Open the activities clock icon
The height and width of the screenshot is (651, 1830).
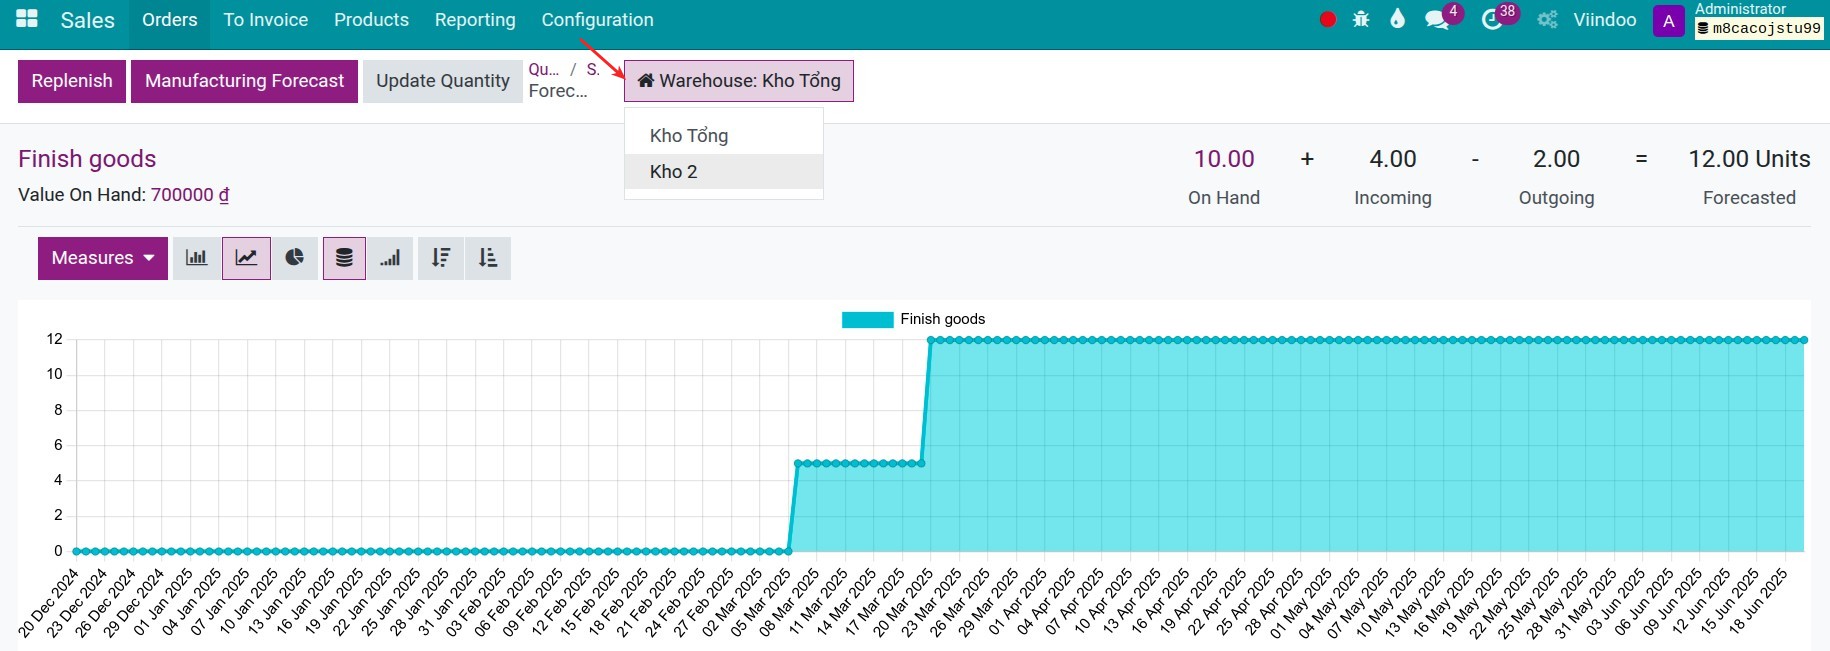point(1492,20)
